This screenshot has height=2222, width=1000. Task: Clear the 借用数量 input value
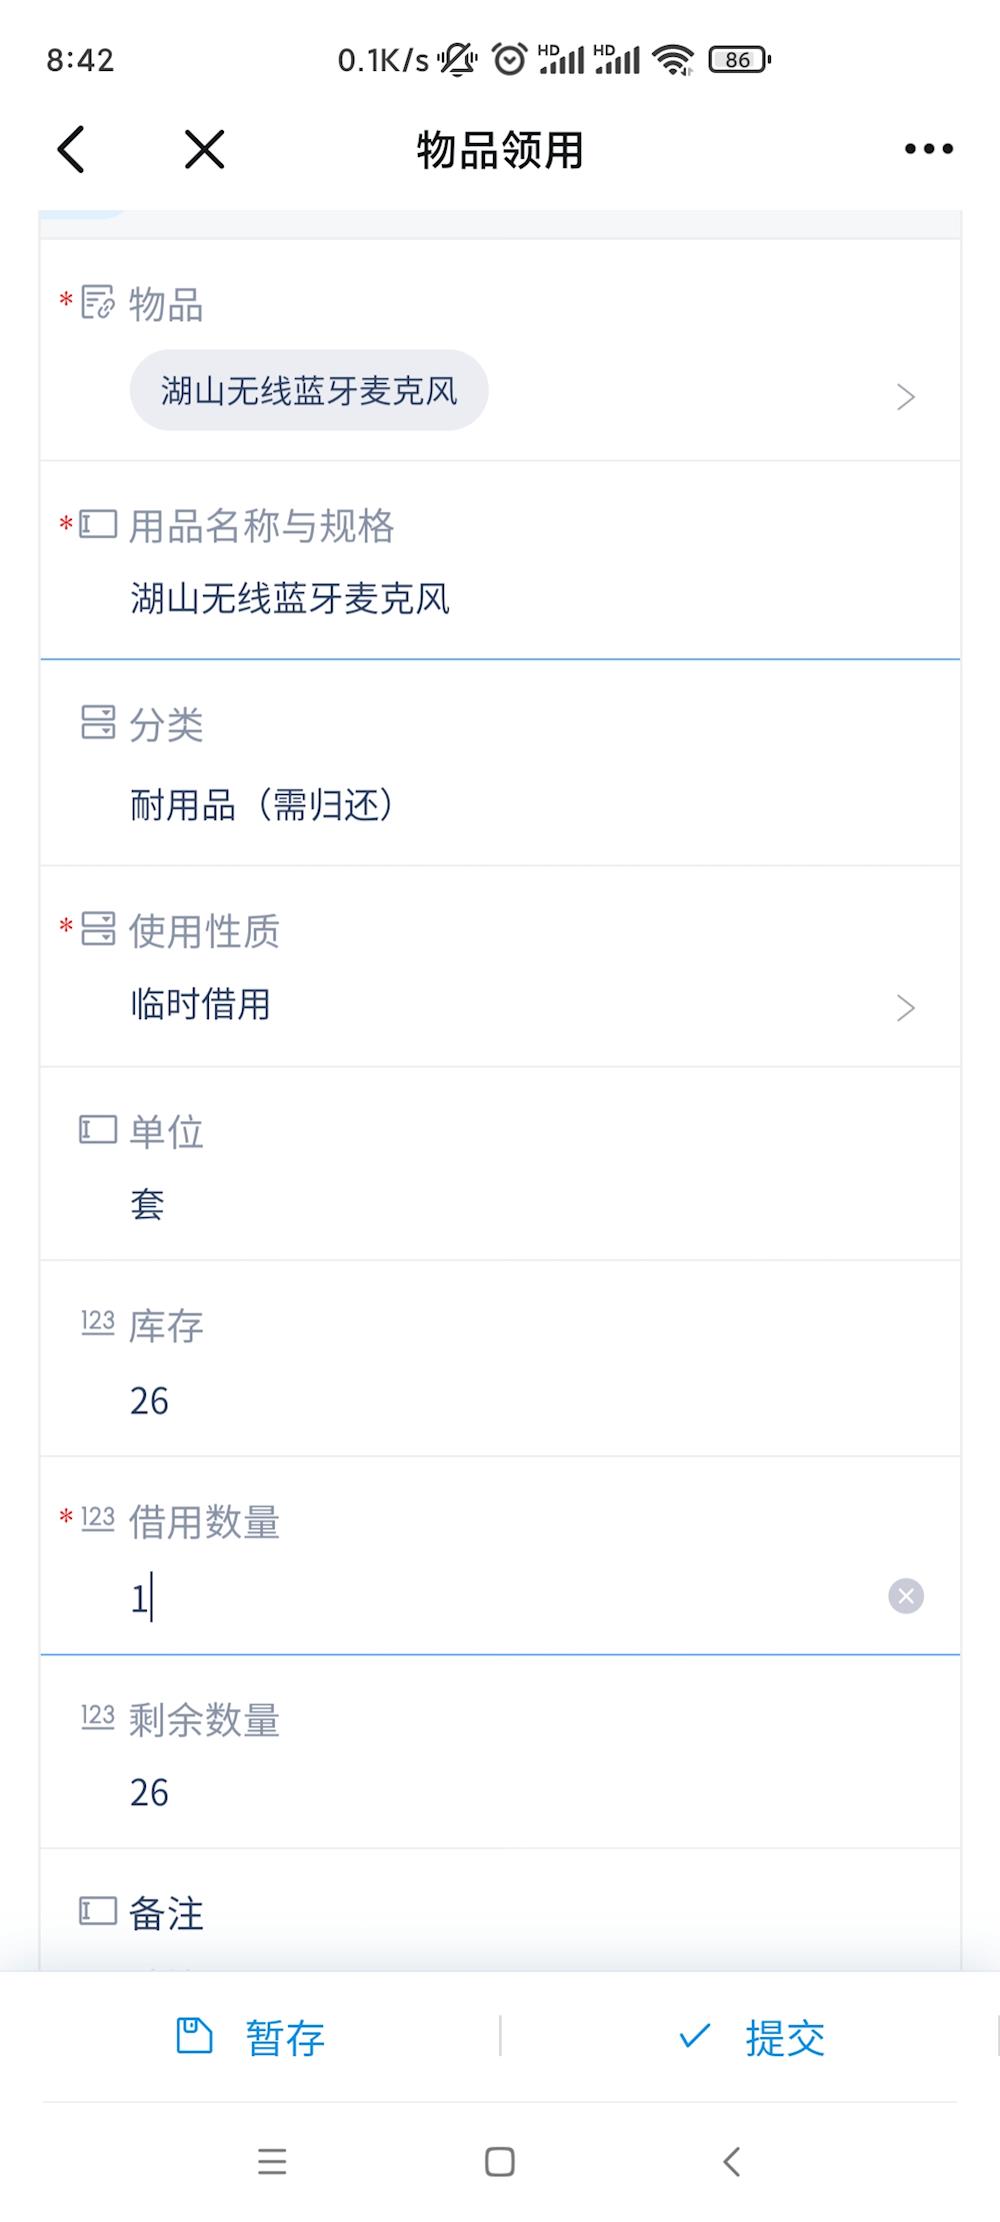(x=906, y=1596)
